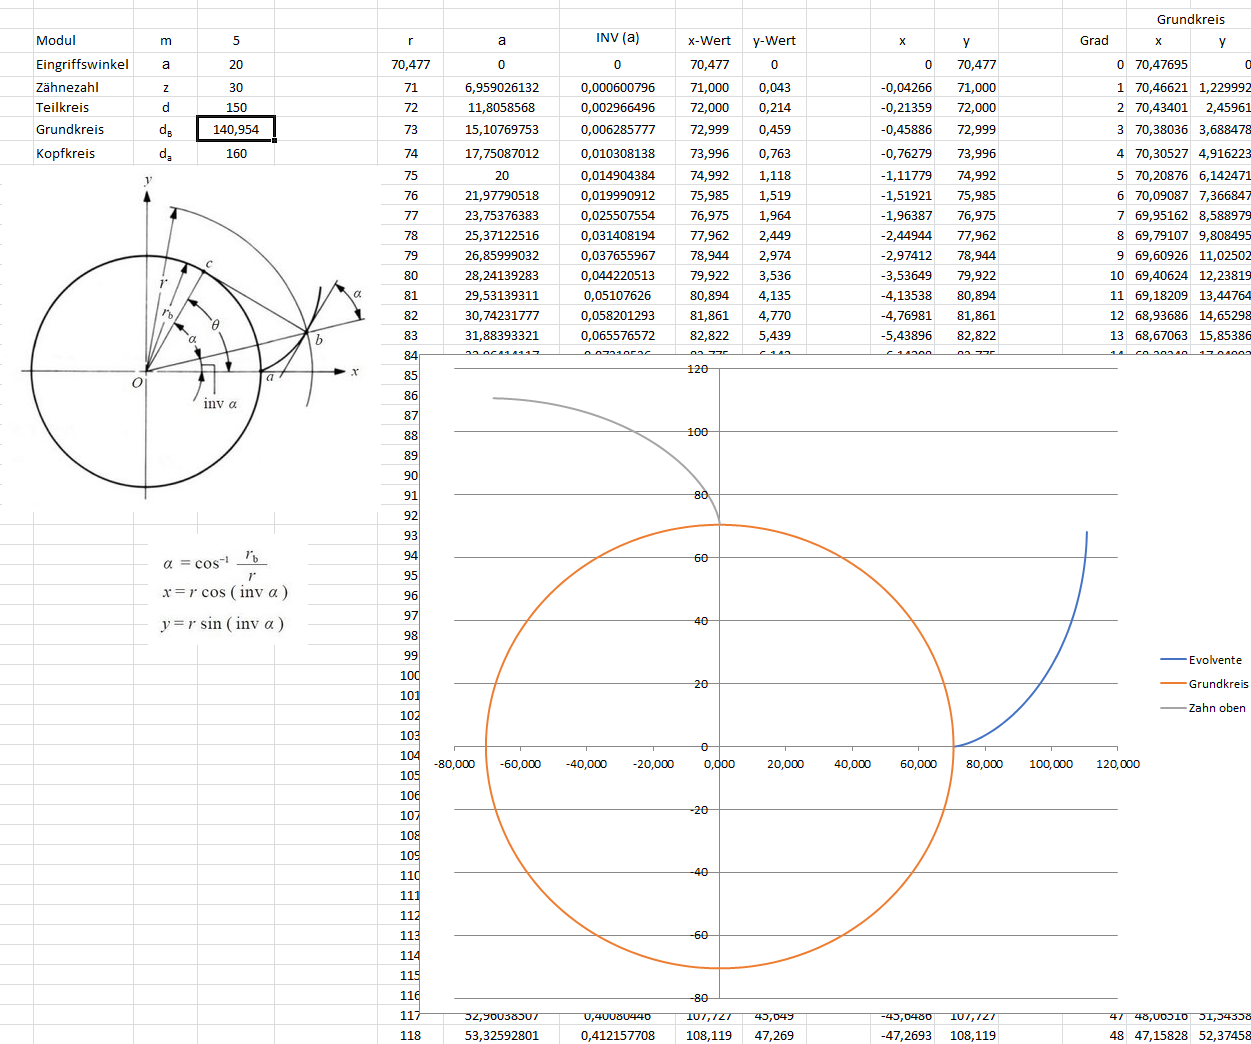Viewport: 1251px width, 1044px height.
Task: Select the Evolvente entry in chart legend
Action: click(x=1214, y=660)
